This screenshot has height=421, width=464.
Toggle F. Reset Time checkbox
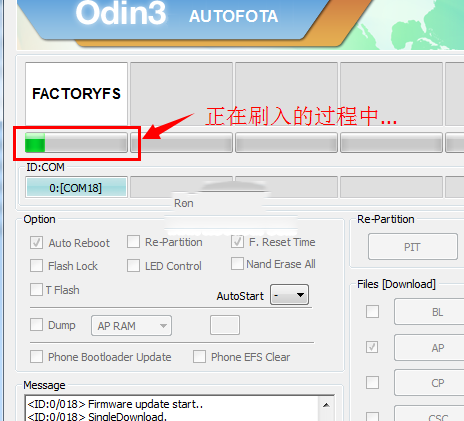(x=237, y=242)
